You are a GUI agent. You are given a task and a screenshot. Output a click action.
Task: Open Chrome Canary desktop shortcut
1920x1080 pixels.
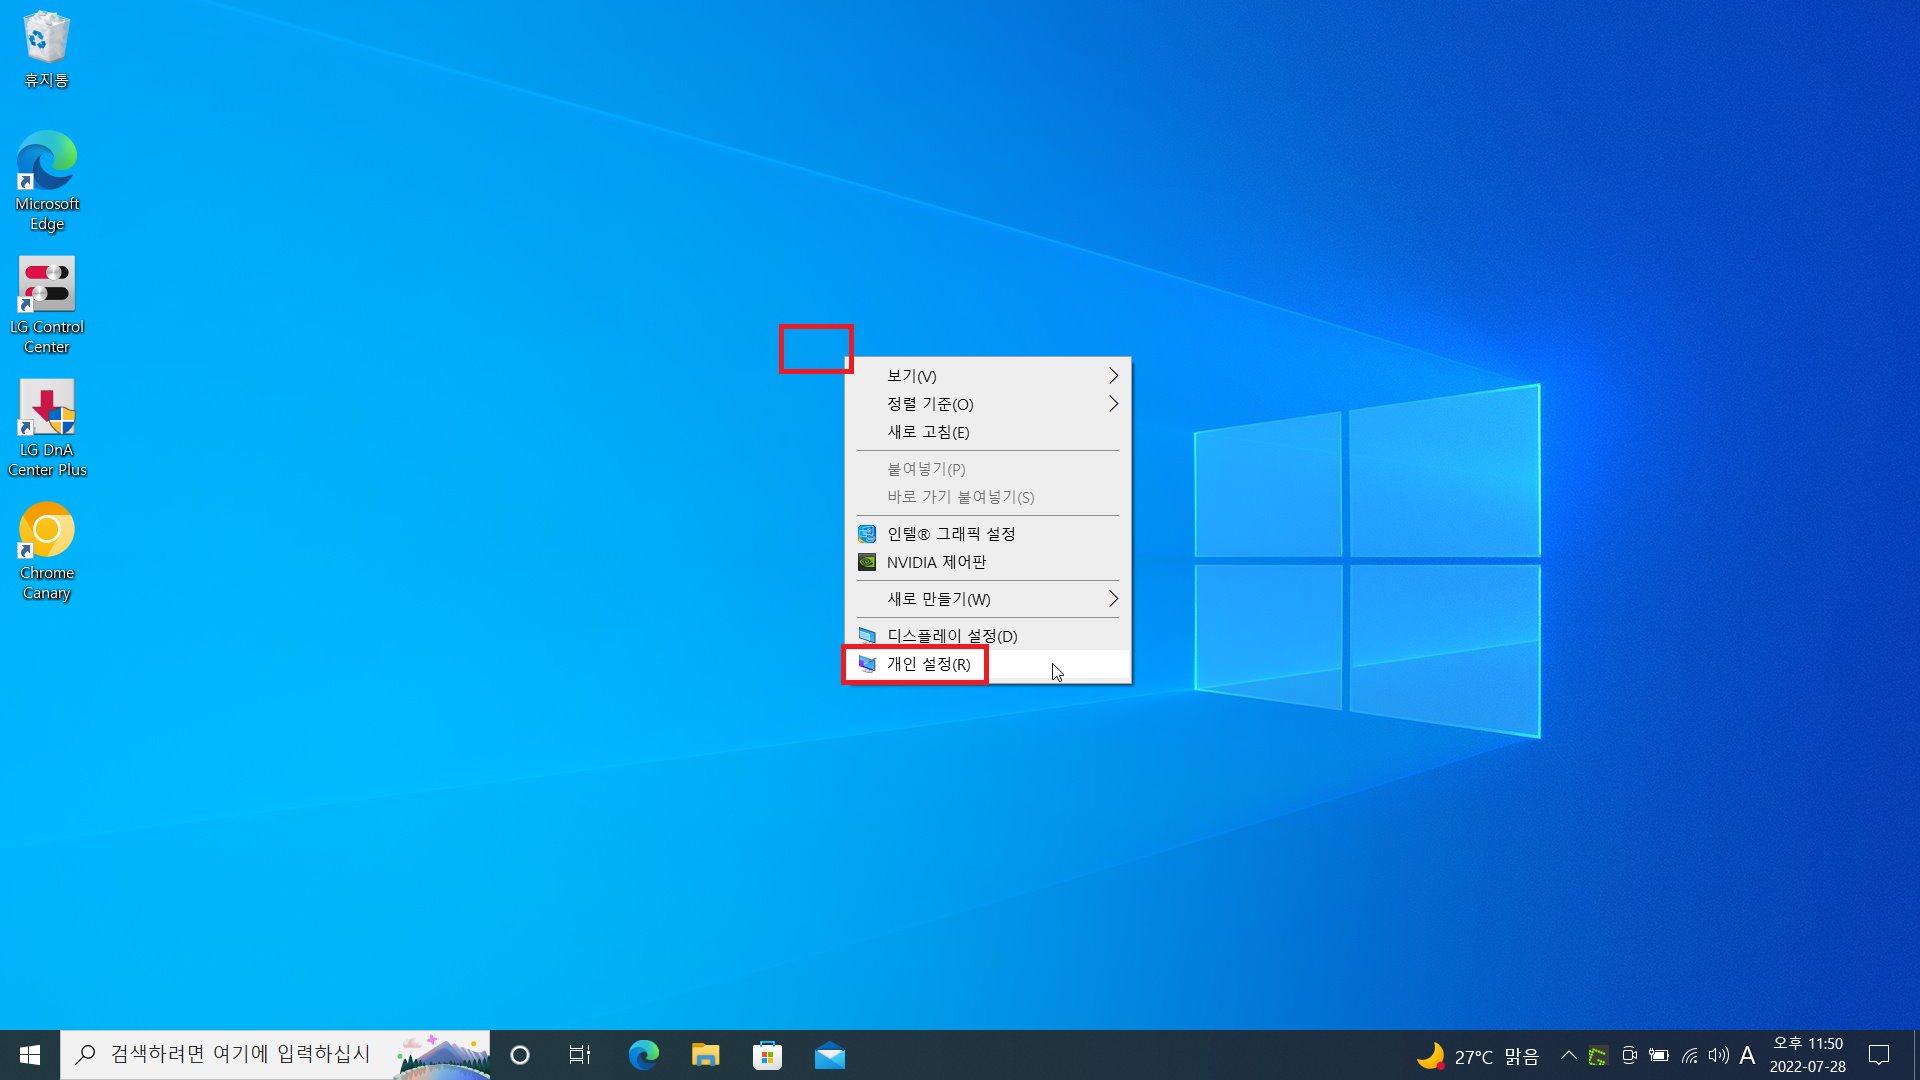[46, 531]
